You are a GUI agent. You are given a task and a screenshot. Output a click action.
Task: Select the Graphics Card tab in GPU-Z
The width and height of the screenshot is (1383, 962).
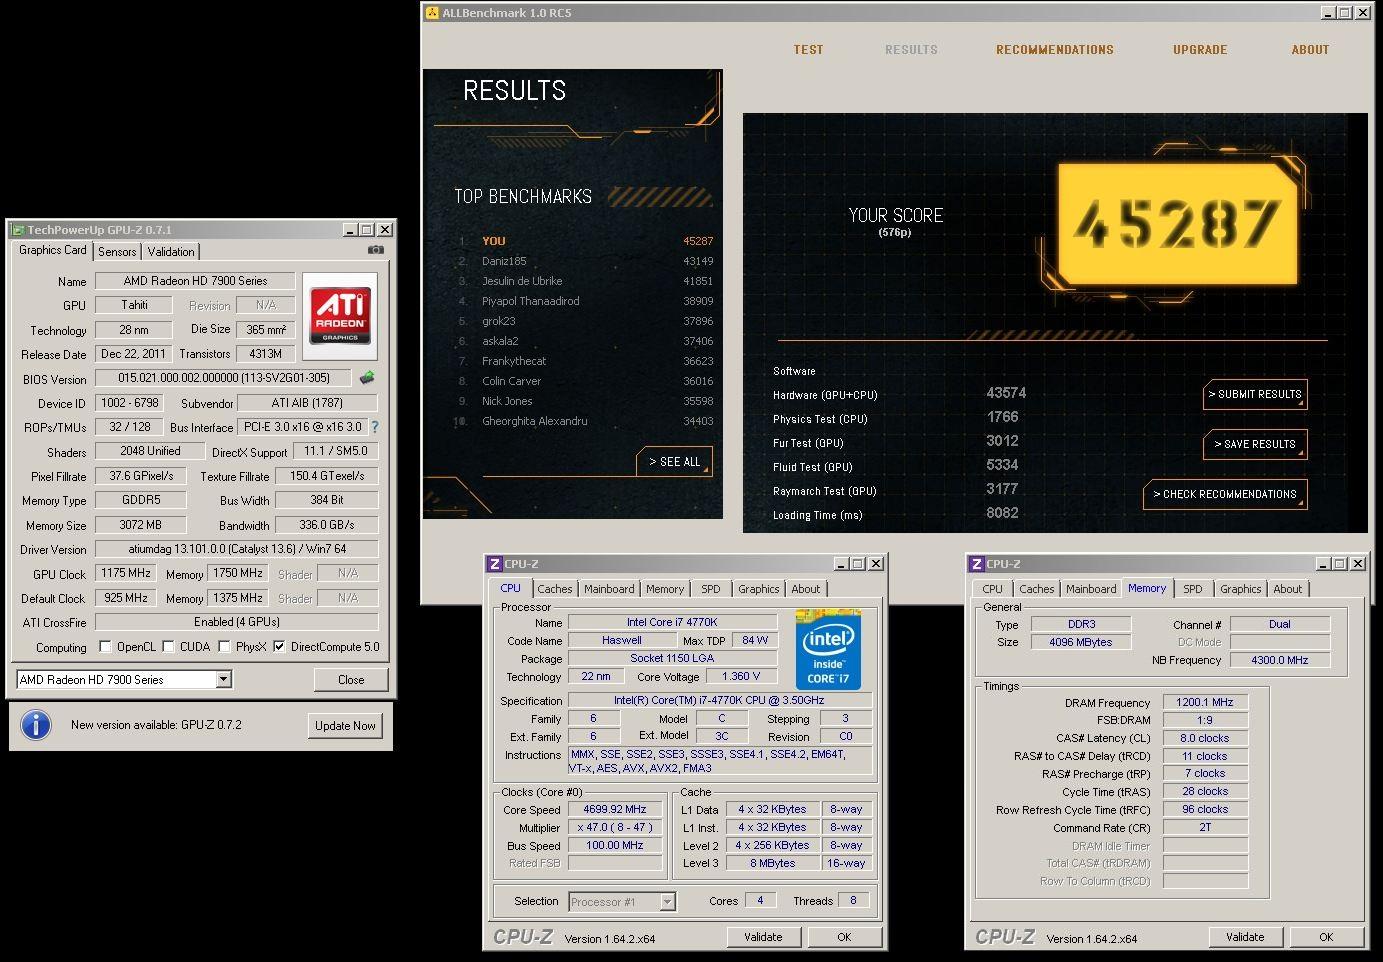click(53, 250)
